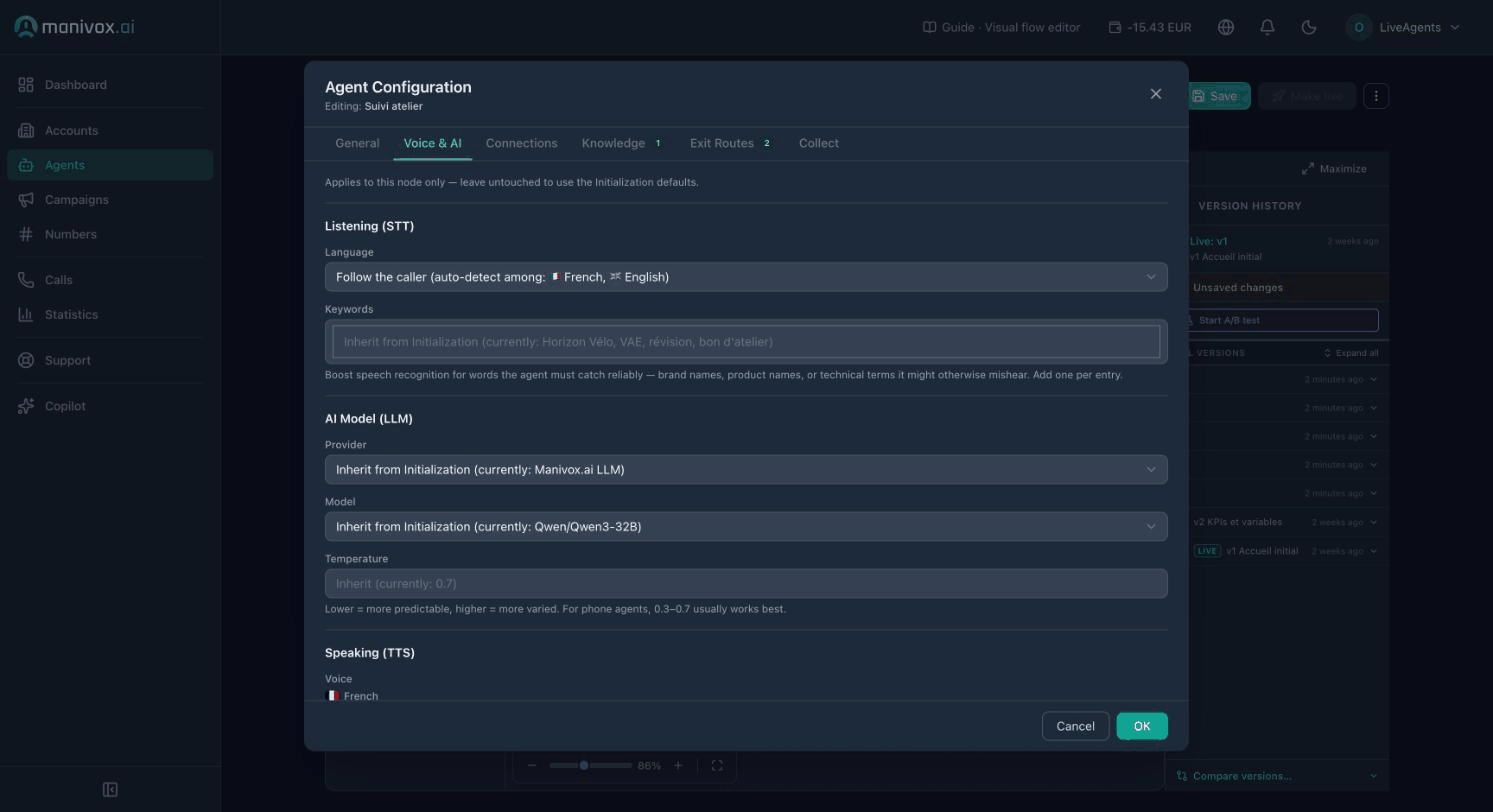The height and width of the screenshot is (812, 1493).
Task: Collapse the sidebar with the panel icon
Action: pyautogui.click(x=110, y=790)
